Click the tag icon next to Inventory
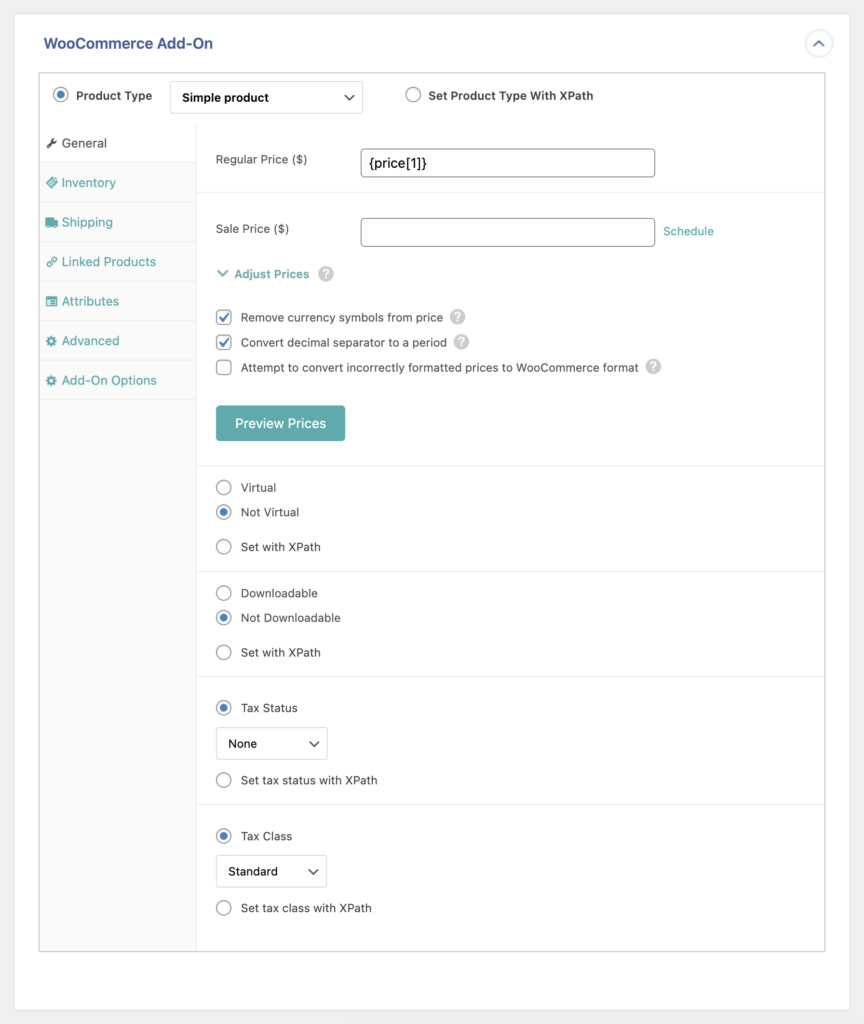864x1024 pixels. coord(52,182)
